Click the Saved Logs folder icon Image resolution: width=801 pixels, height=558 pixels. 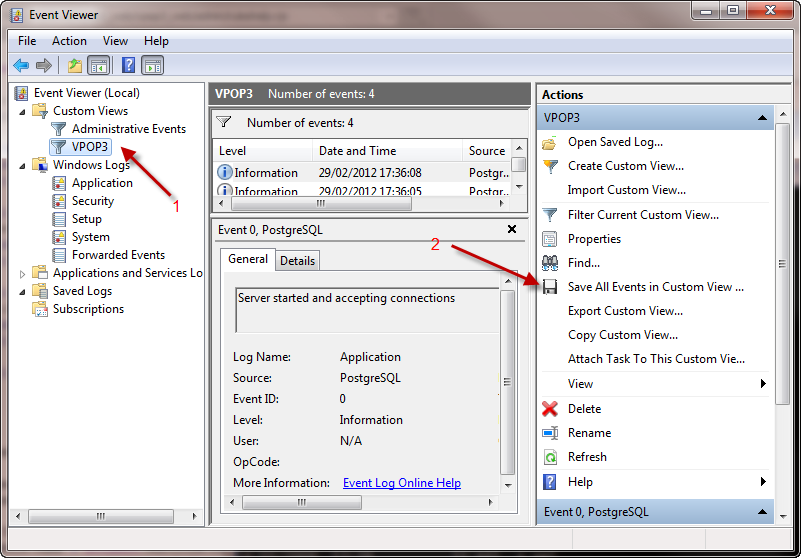pos(40,291)
